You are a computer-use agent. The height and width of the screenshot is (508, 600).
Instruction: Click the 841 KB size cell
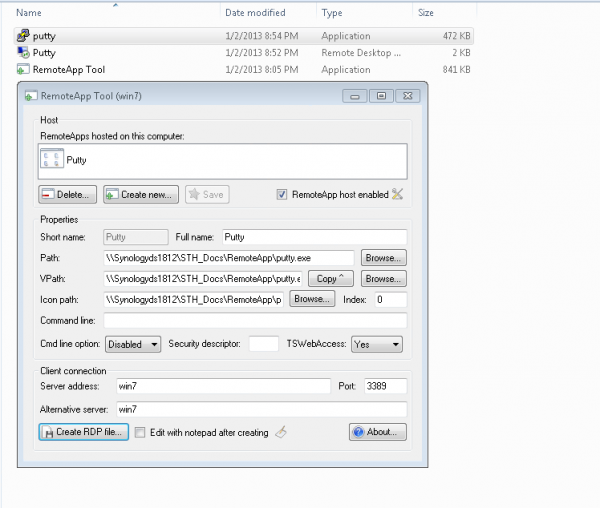click(x=456, y=70)
